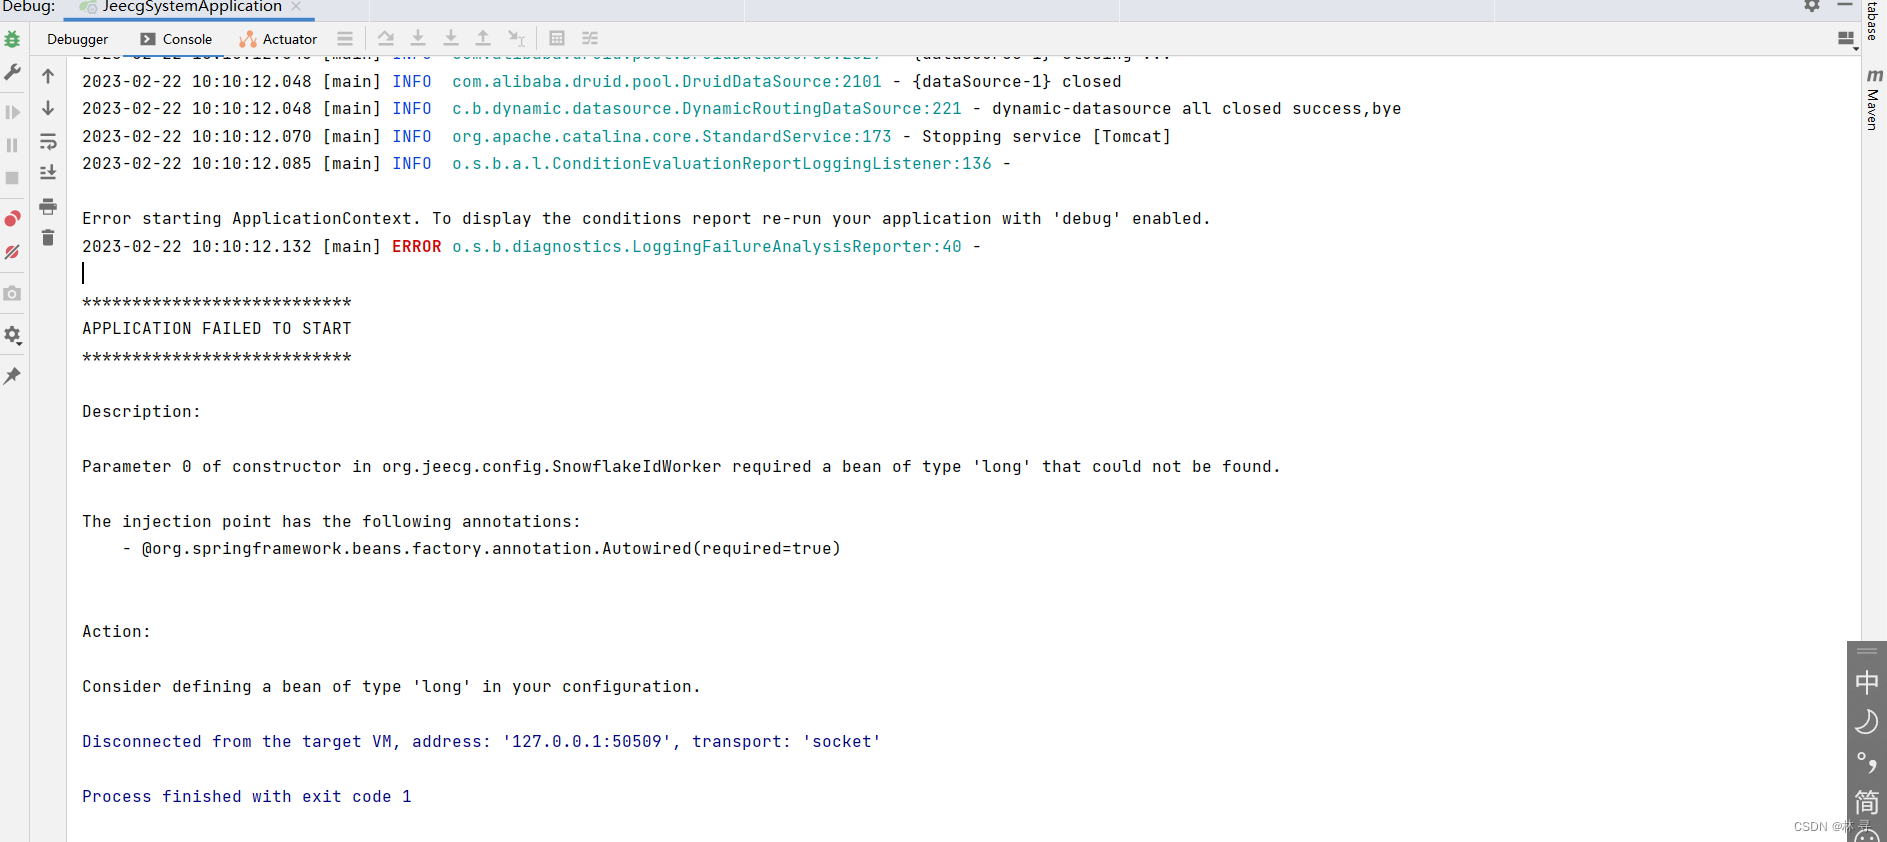Click the Stop debug session icon
The image size is (1887, 842).
12,178
